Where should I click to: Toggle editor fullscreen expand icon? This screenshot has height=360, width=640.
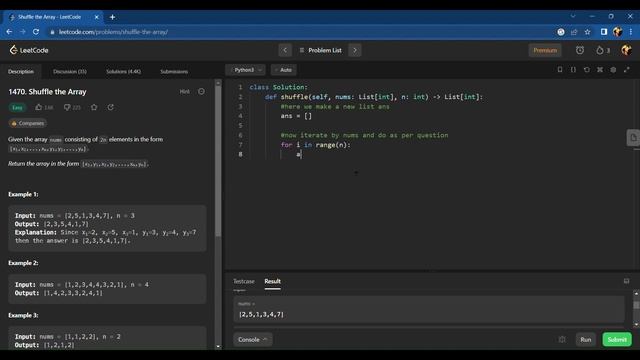coord(627,70)
